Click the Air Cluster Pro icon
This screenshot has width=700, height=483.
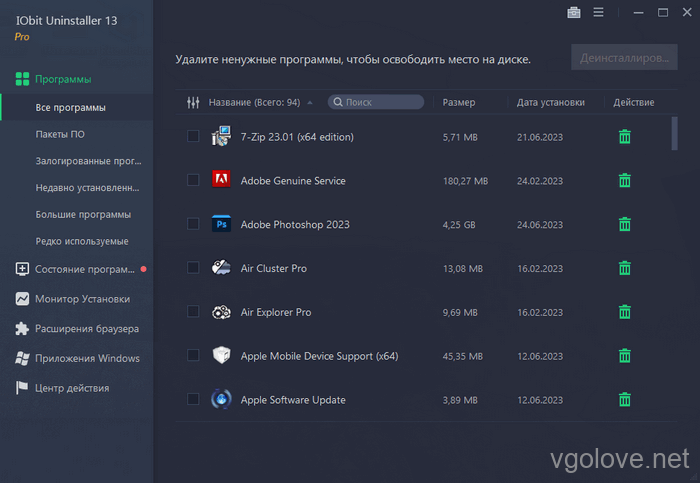click(221, 267)
